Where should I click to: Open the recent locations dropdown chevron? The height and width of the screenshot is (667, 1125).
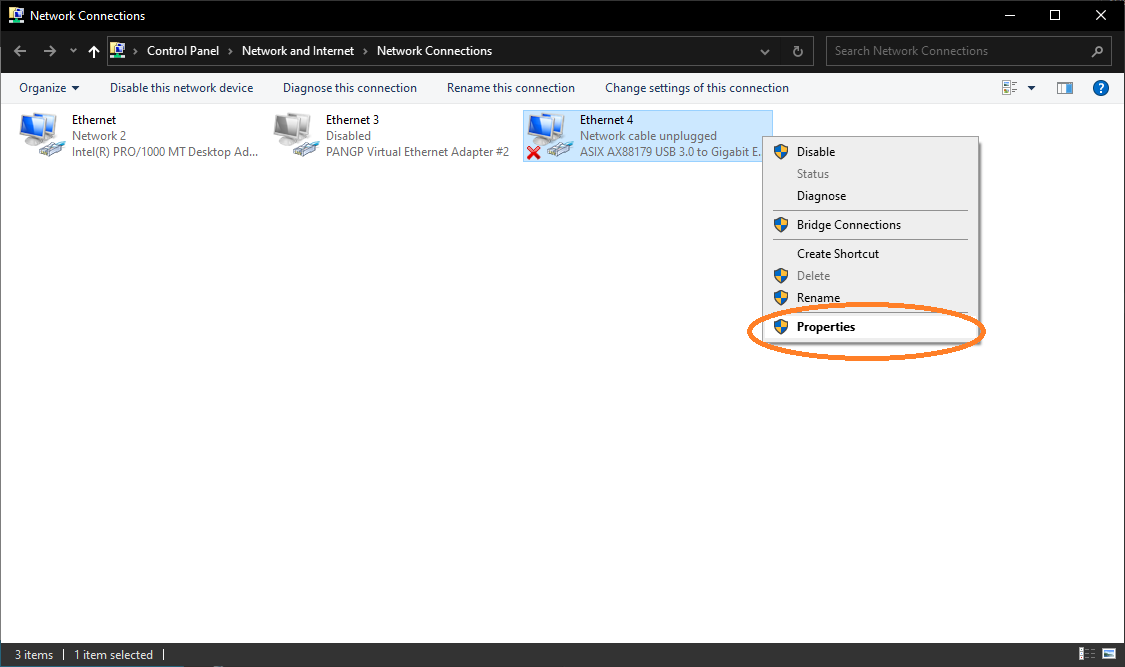[x=73, y=51]
